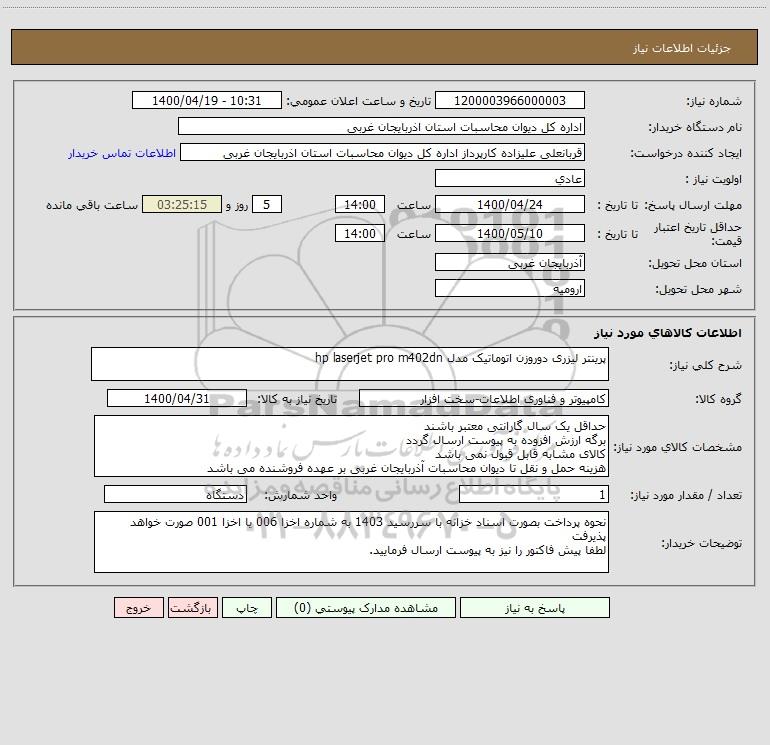Click the نام دستگاه خریدار label
This screenshot has width=770, height=745.
tap(695, 127)
